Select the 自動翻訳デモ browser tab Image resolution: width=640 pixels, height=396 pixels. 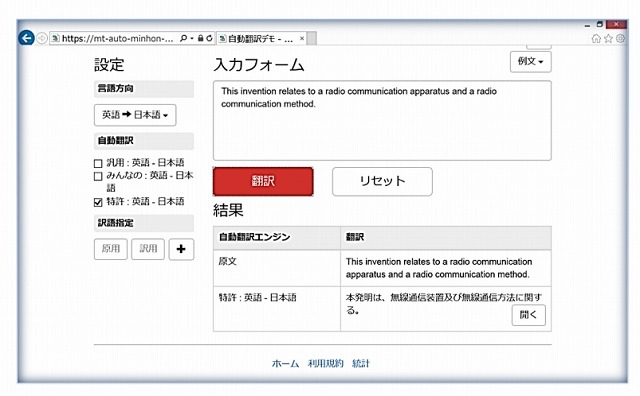coord(261,38)
